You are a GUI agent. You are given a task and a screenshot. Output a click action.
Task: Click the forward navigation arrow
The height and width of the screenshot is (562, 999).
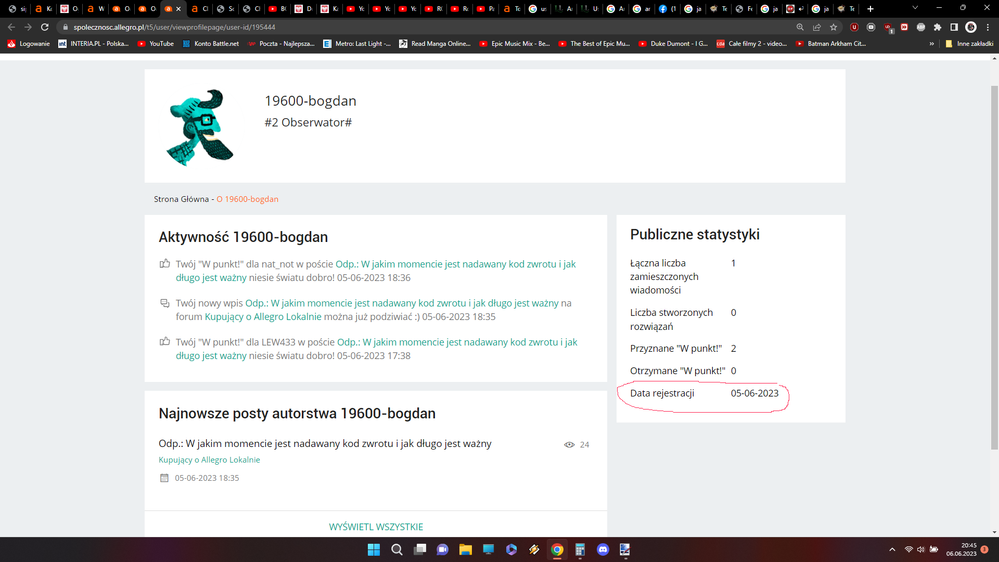pyautogui.click(x=28, y=27)
